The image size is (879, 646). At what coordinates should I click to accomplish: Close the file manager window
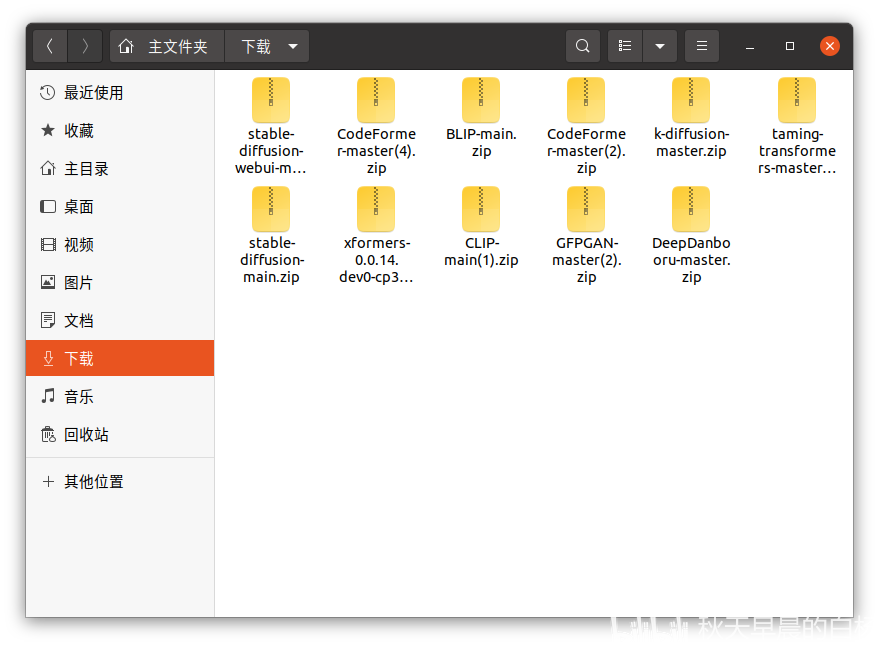[830, 46]
